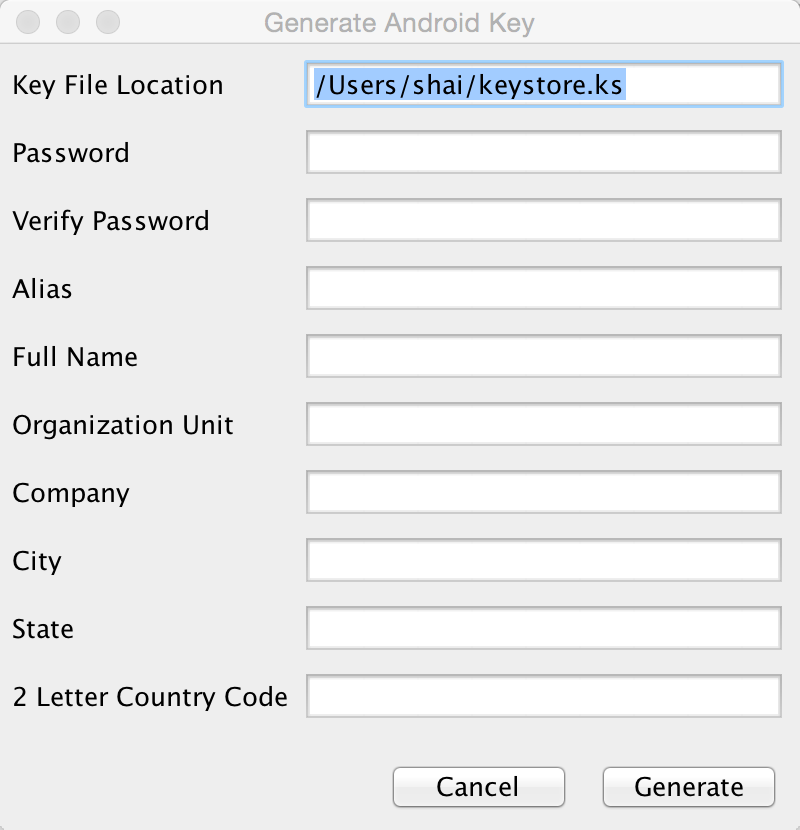
Task: Click the Key File Location text field
Action: tap(543, 86)
